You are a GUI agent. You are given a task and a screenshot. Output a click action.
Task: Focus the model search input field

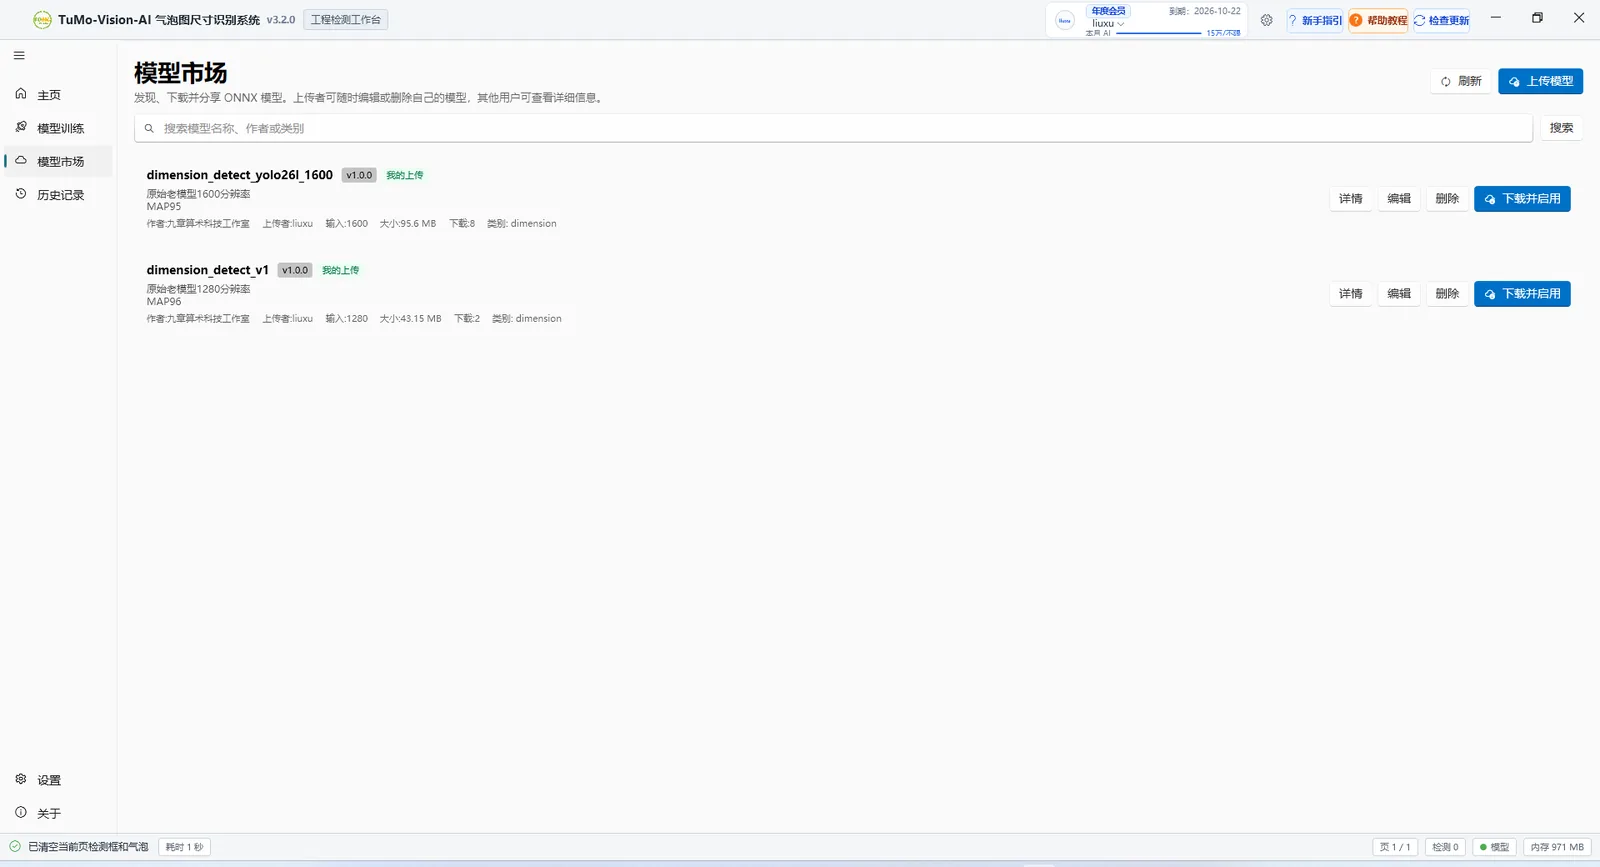pos(833,128)
